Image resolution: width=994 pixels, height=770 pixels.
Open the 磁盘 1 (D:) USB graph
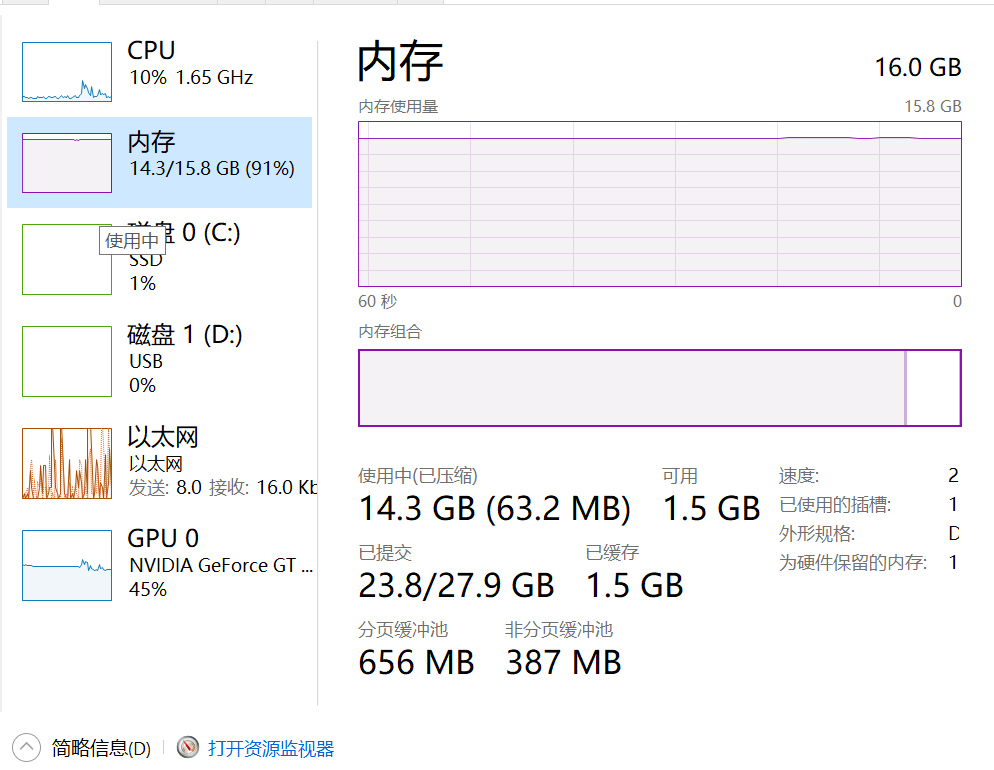[67, 361]
